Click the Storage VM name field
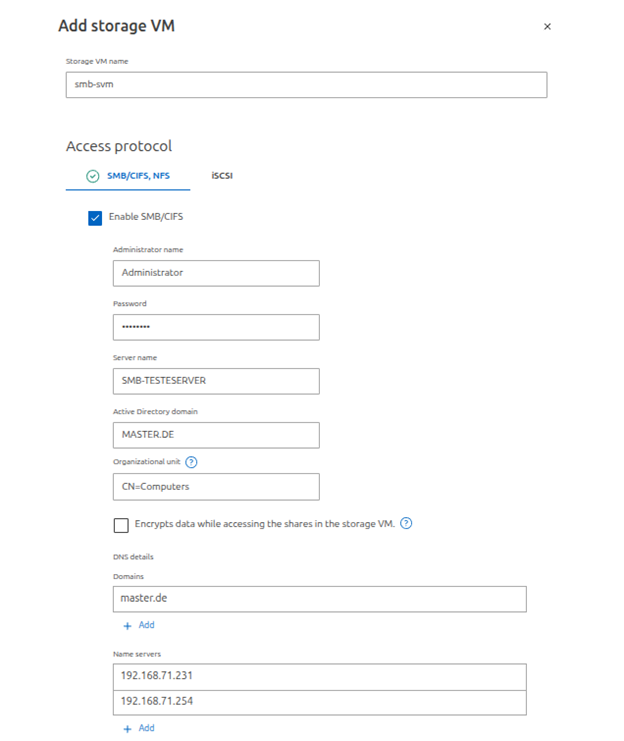Image resolution: width=624 pixels, height=741 pixels. pos(306,85)
